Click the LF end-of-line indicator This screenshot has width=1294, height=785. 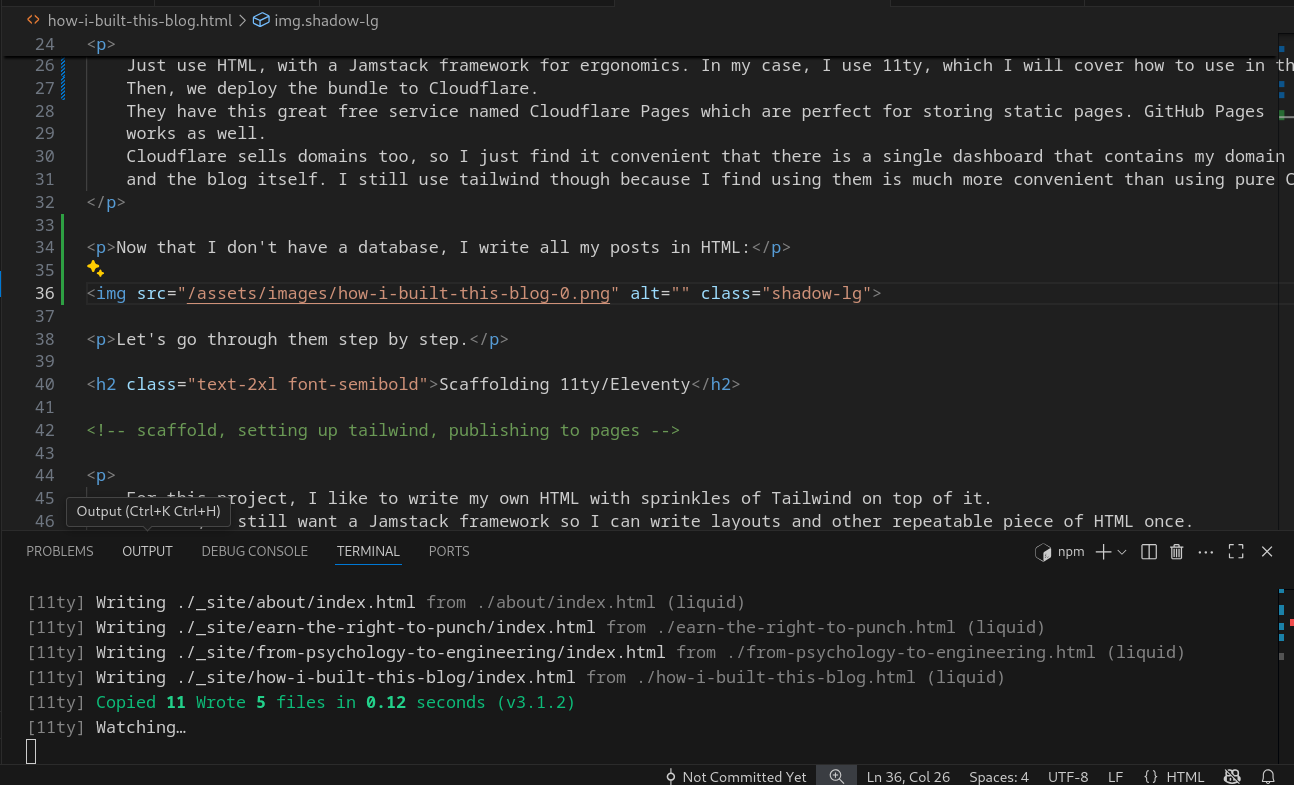(x=1115, y=776)
